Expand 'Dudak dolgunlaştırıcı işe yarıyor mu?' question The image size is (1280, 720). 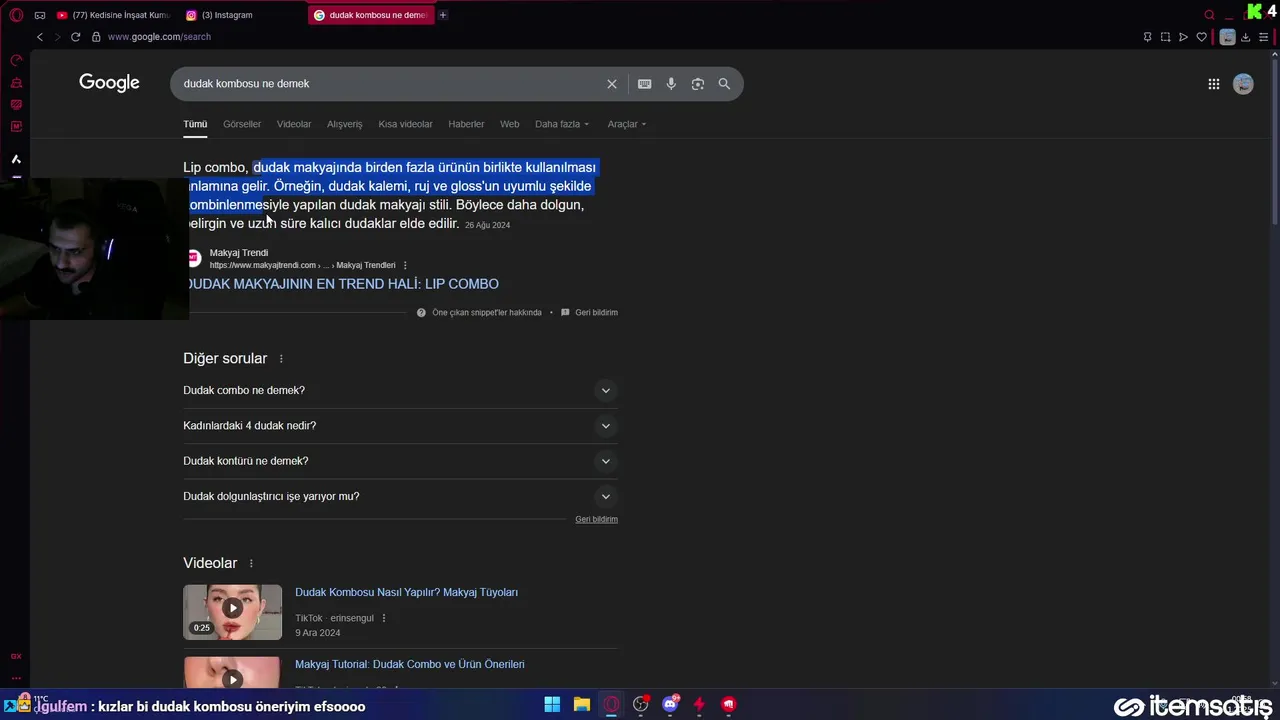tap(400, 496)
